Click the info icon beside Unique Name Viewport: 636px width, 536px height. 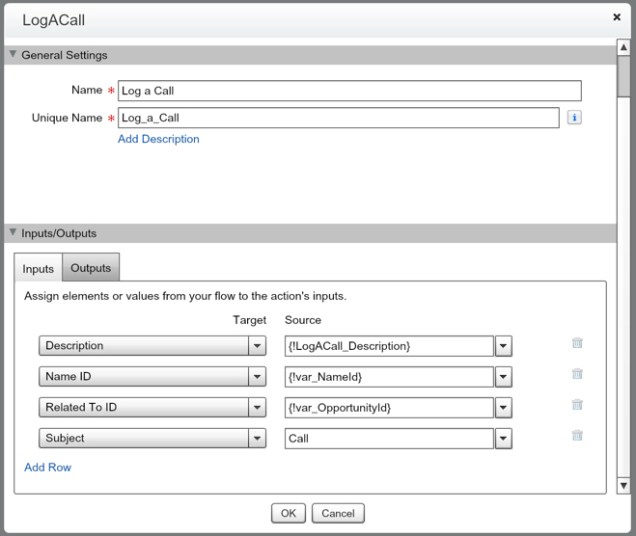pos(574,117)
